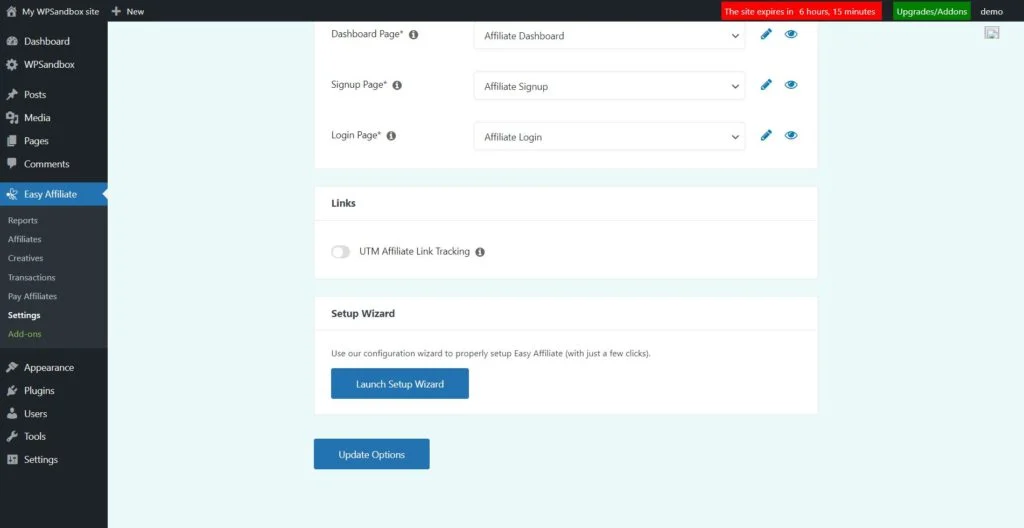The image size is (1024, 528).
Task: Open the Dashboard gauge icon in sidebar
Action: point(12,41)
